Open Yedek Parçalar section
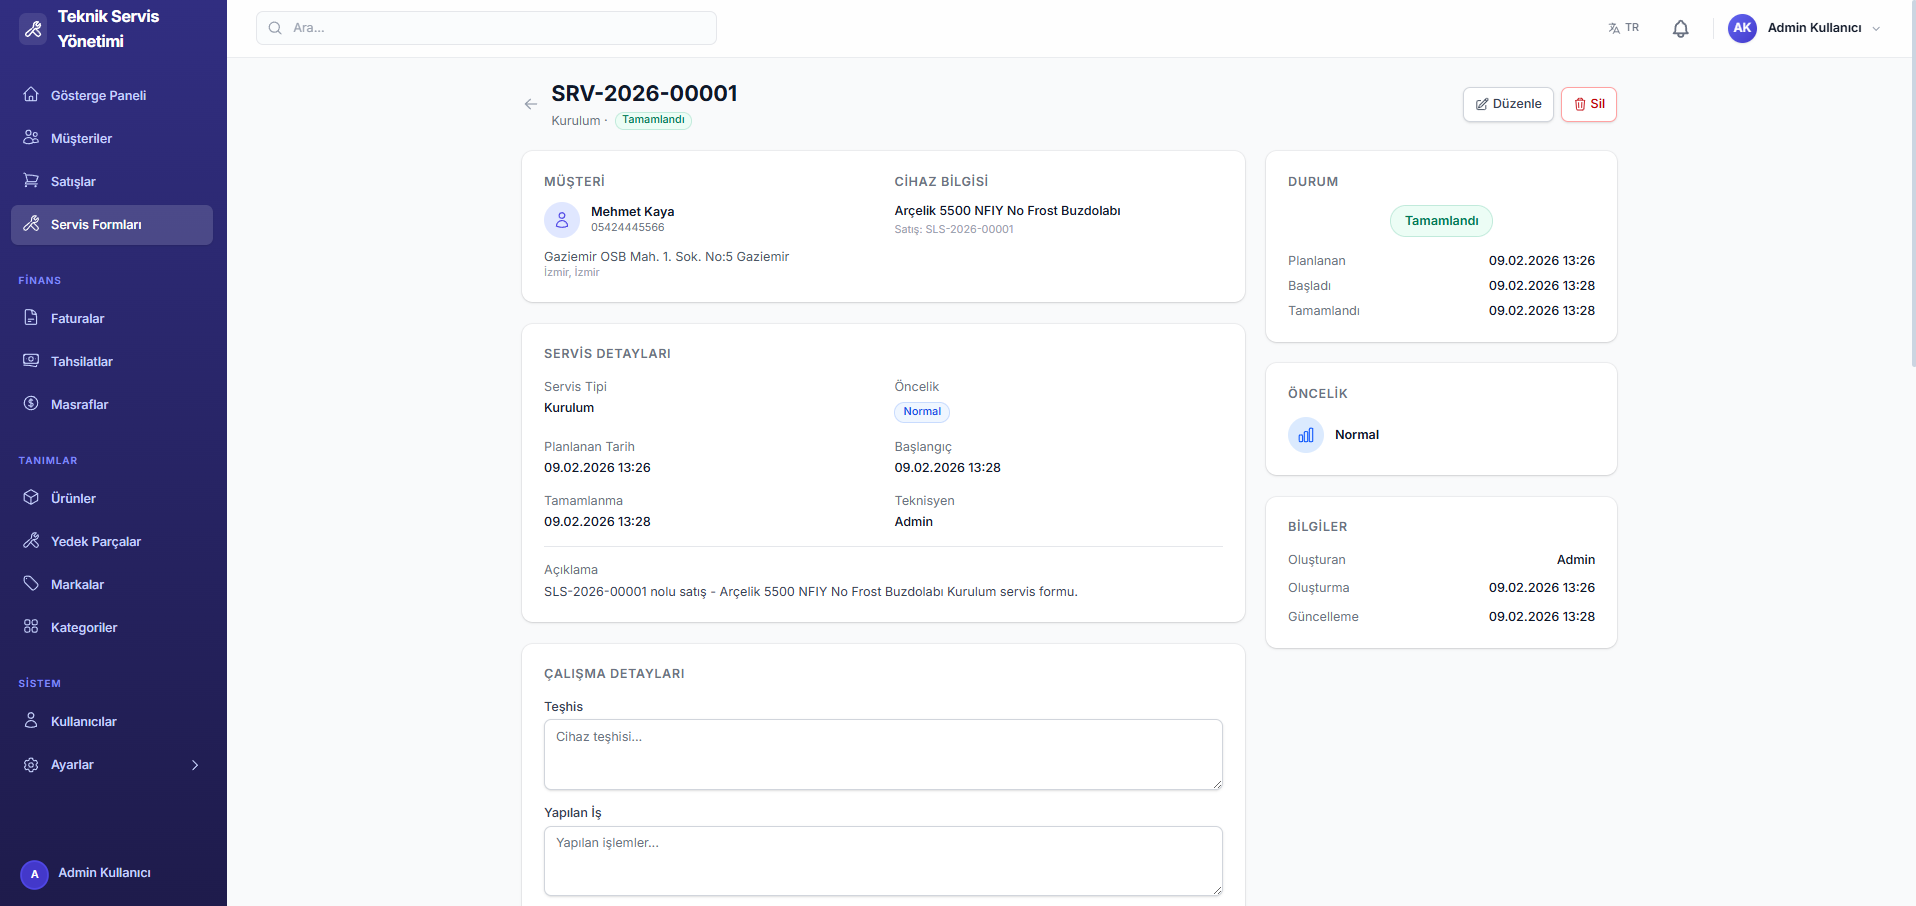Viewport: 1916px width, 906px height. [95, 542]
